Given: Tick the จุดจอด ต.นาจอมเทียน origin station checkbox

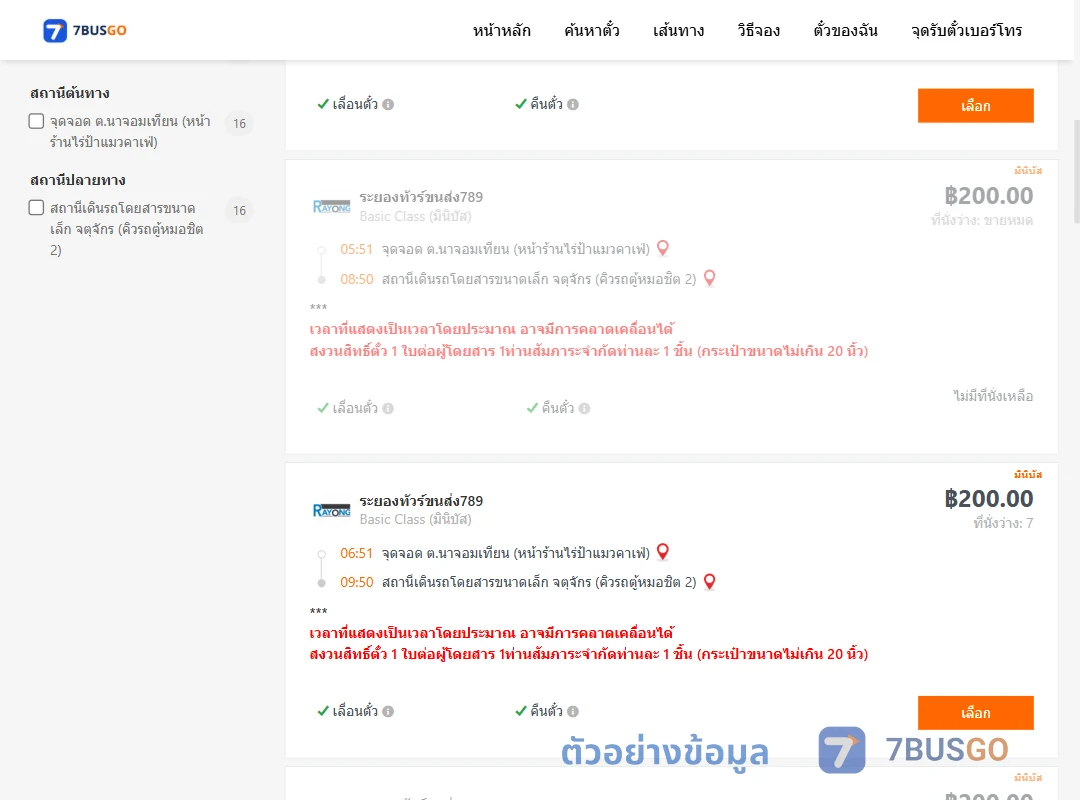Looking at the screenshot, I should (37, 121).
